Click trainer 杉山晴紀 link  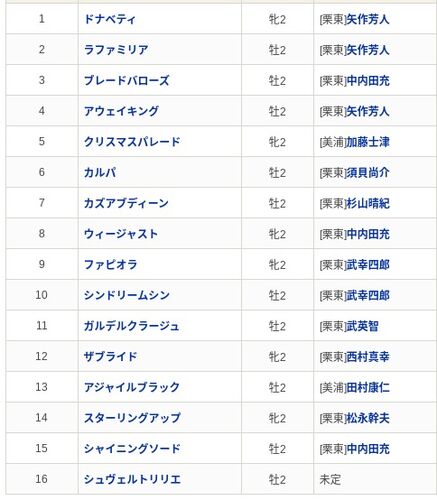368,204
